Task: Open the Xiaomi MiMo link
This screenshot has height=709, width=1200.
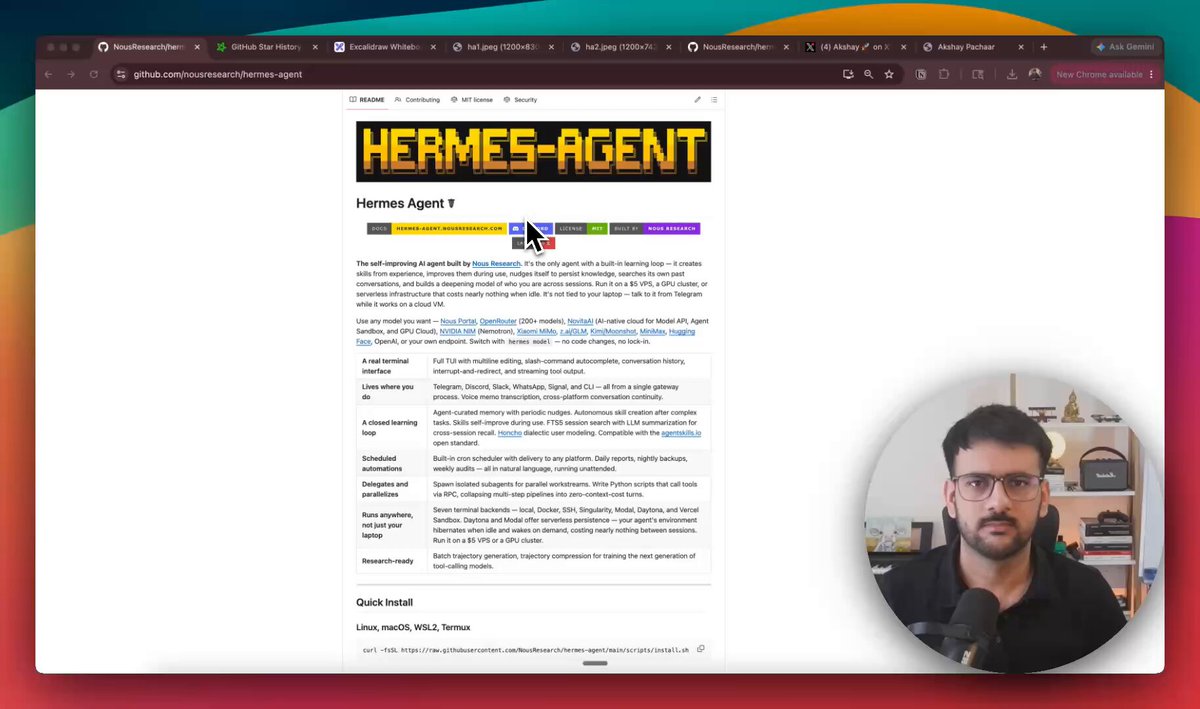Action: pyautogui.click(x=536, y=331)
